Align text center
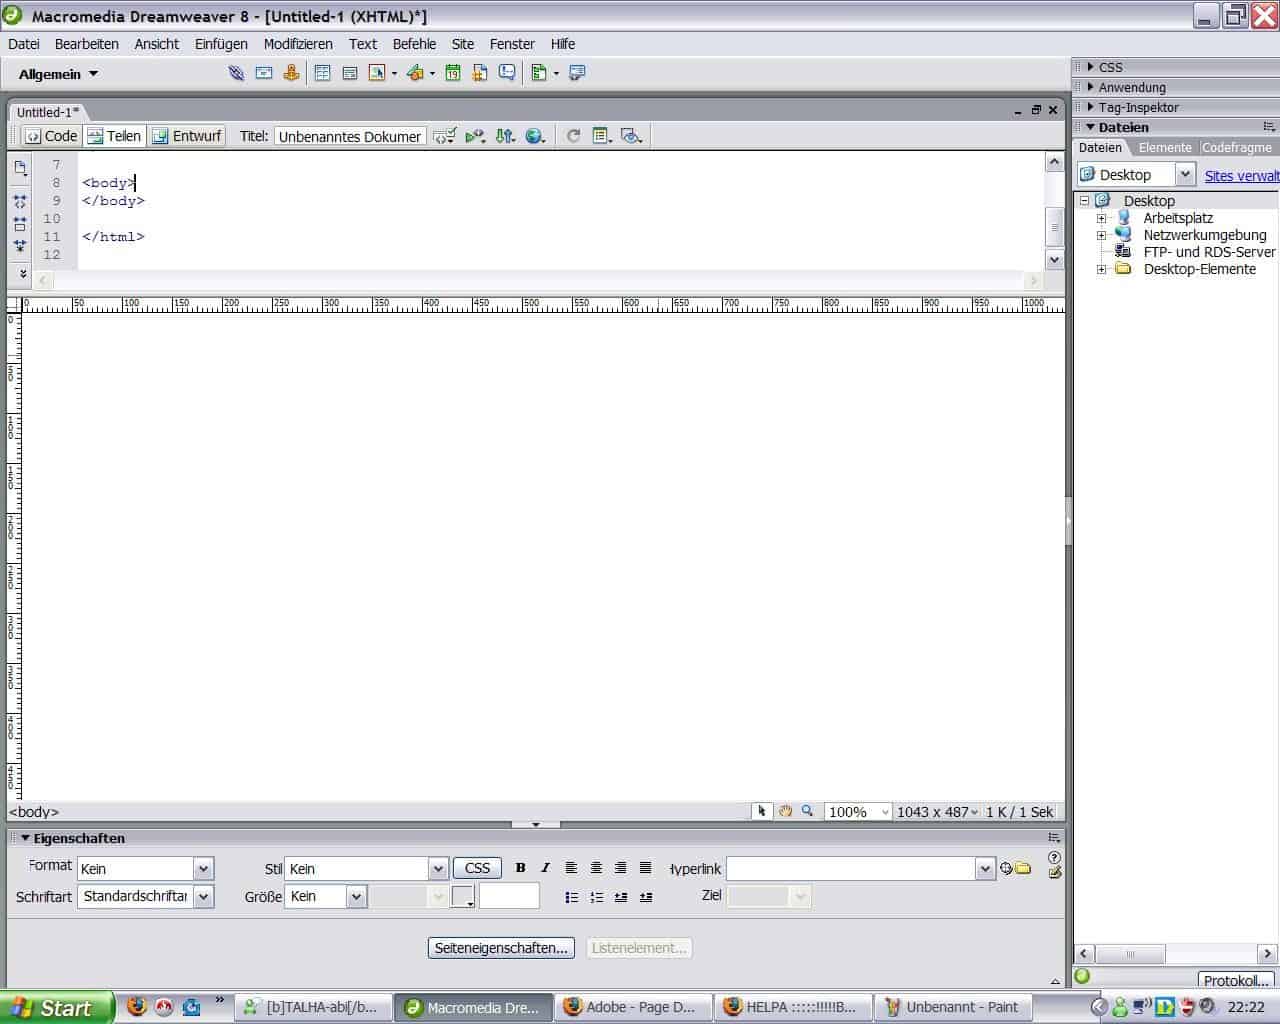Viewport: 1280px width, 1024px height. click(x=596, y=868)
